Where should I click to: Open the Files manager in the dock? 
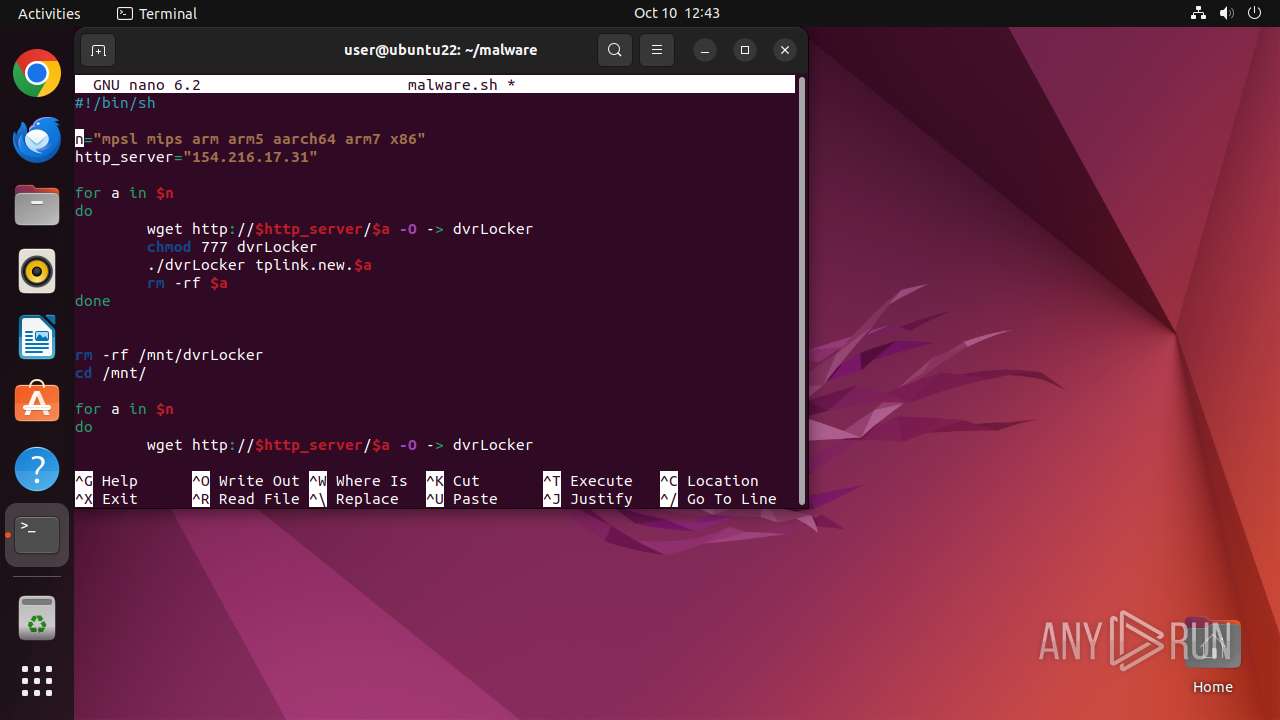click(x=37, y=205)
